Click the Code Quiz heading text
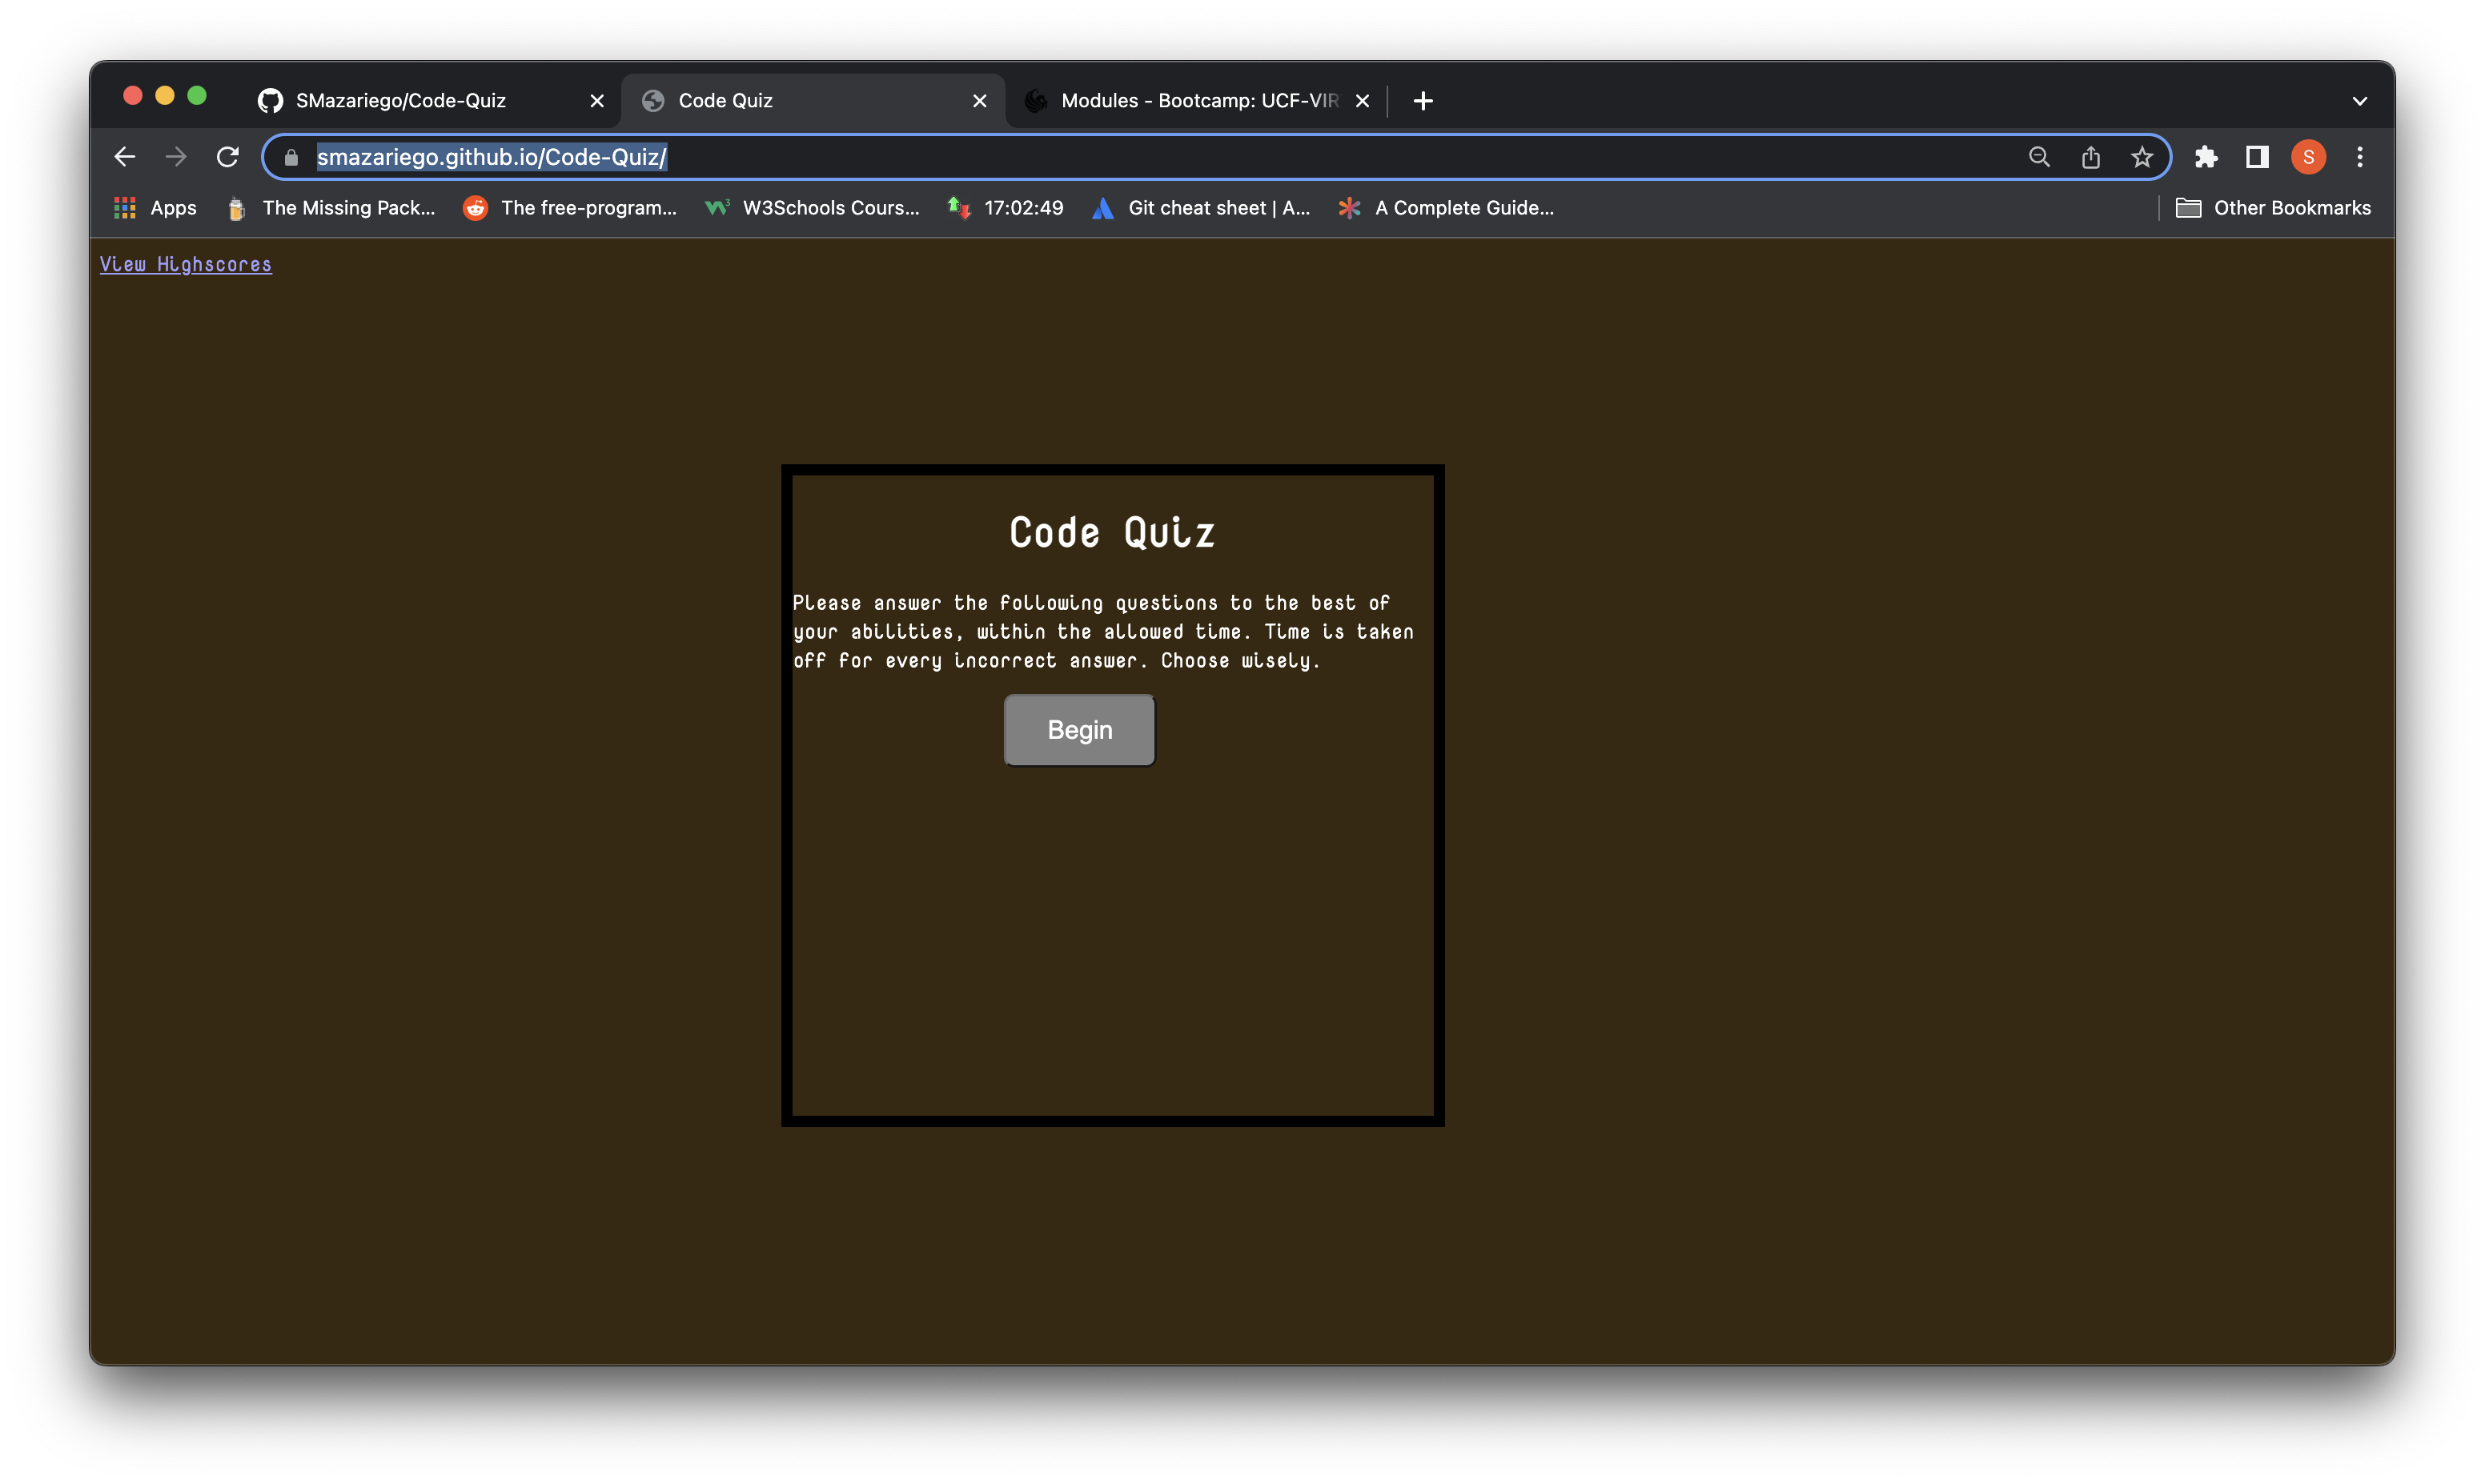Screen dimensions: 2485x1484 tap(1112, 532)
